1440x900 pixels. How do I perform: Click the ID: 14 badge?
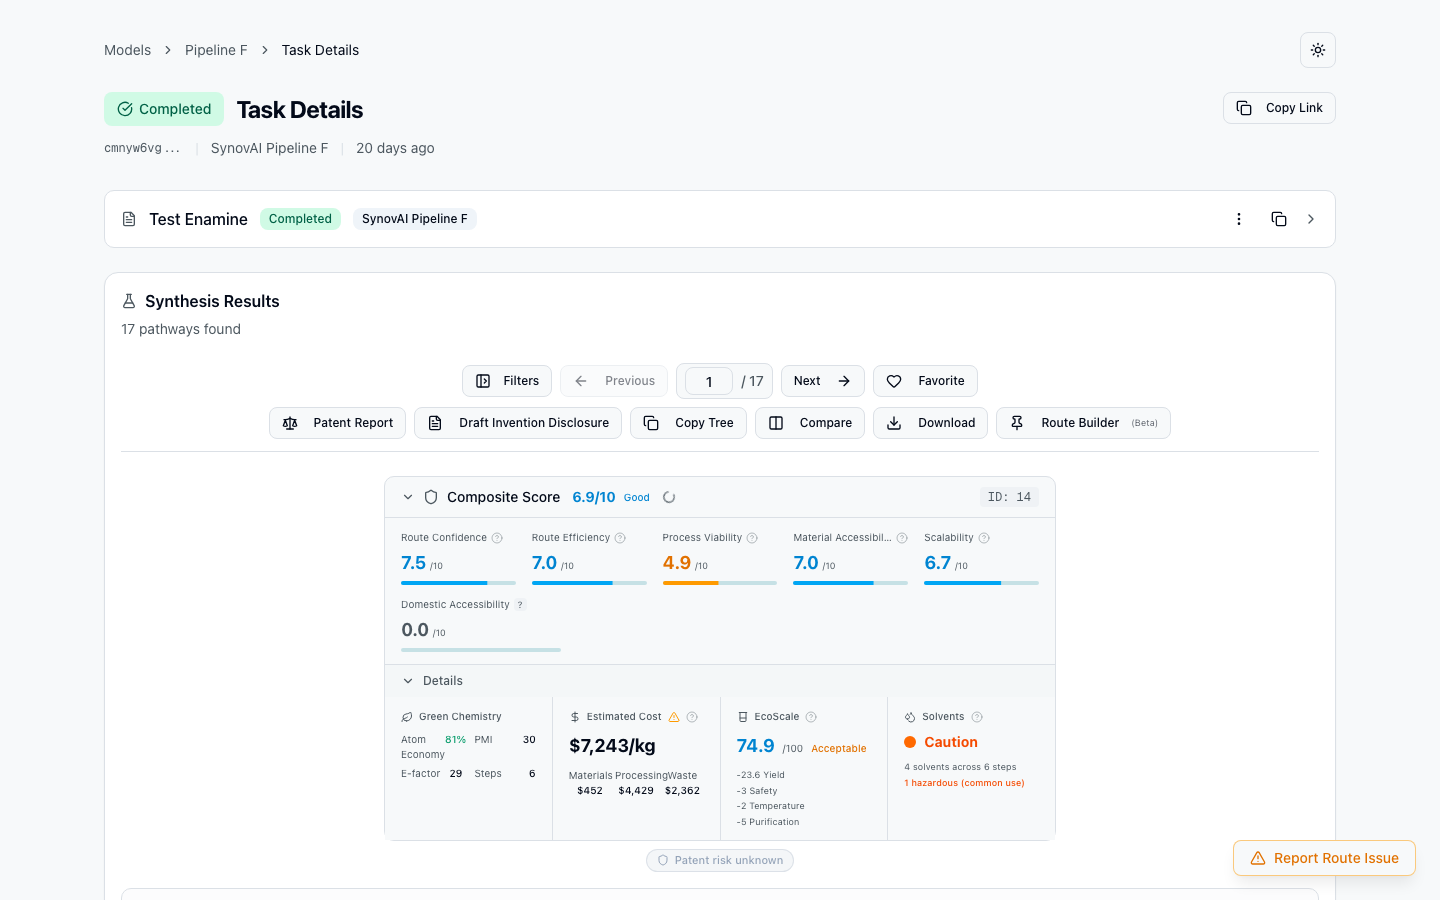point(1009,497)
